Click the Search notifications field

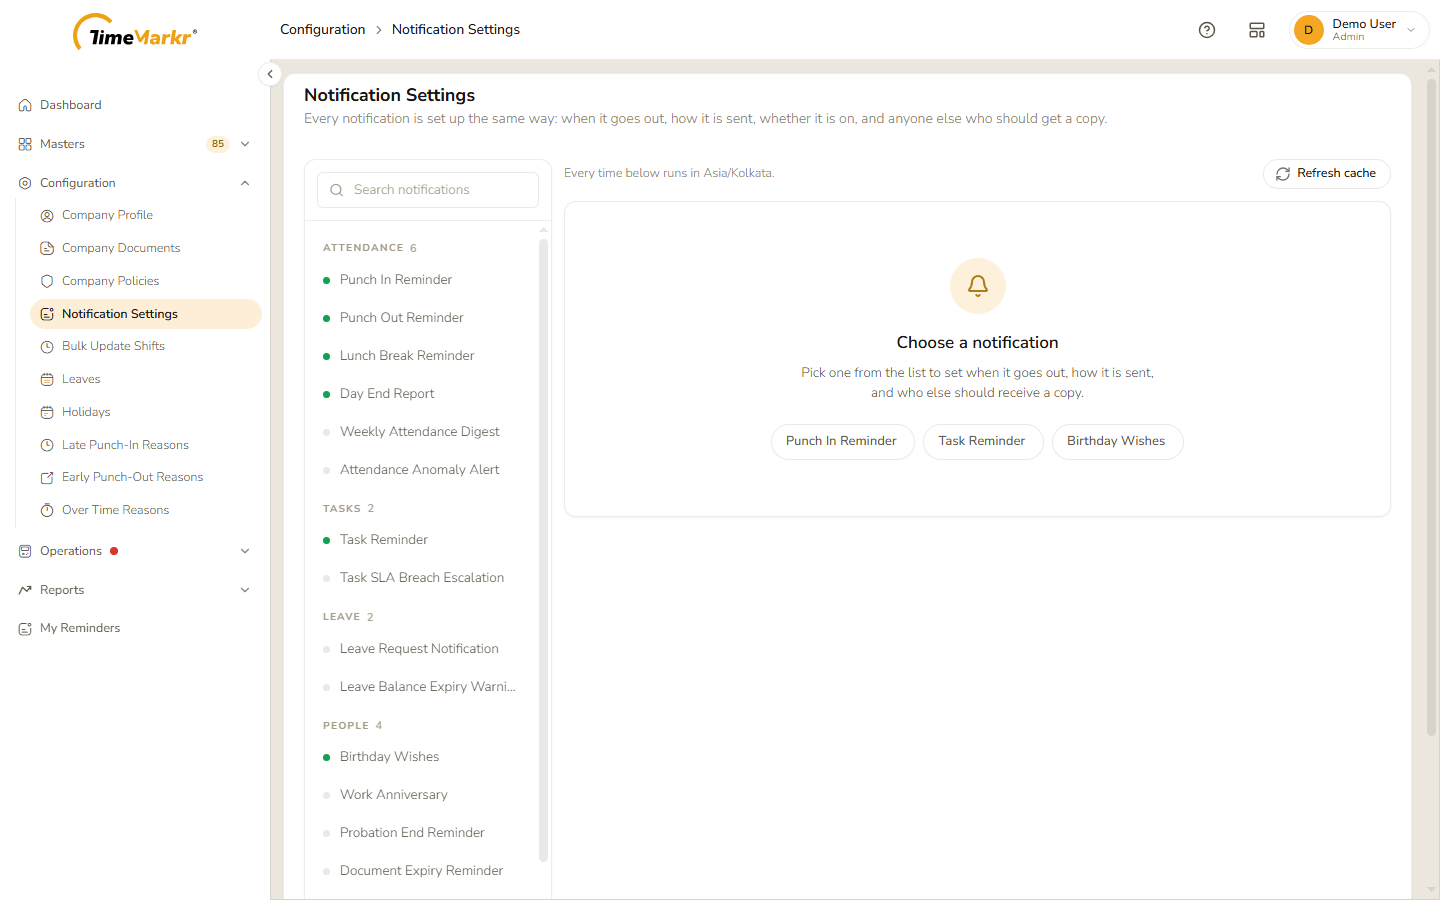(x=428, y=190)
